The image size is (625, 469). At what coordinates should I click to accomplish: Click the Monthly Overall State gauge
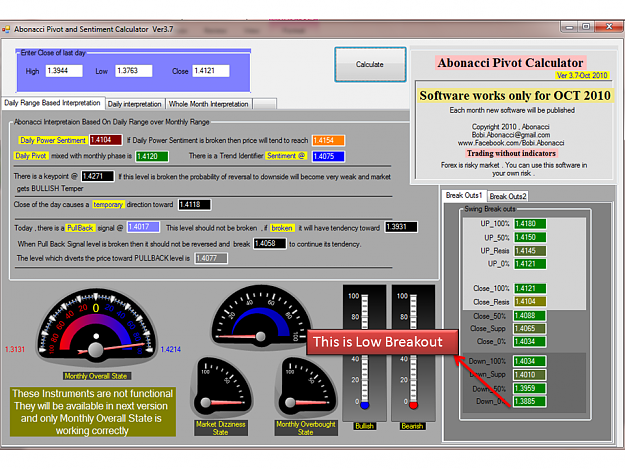pyautogui.click(x=96, y=326)
